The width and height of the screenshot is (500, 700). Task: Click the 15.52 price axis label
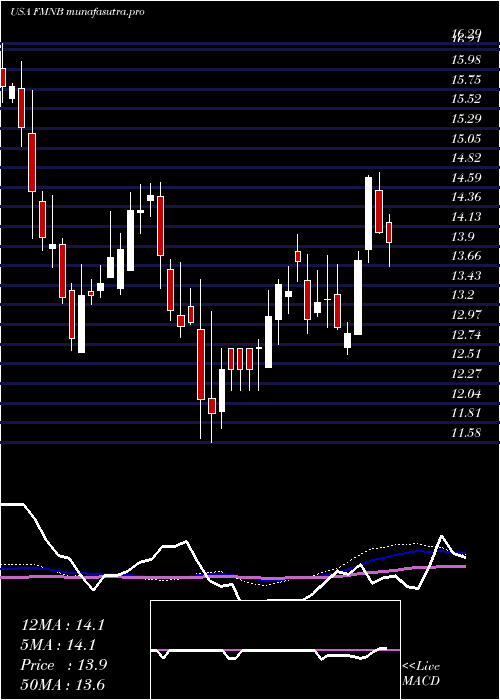click(466, 99)
